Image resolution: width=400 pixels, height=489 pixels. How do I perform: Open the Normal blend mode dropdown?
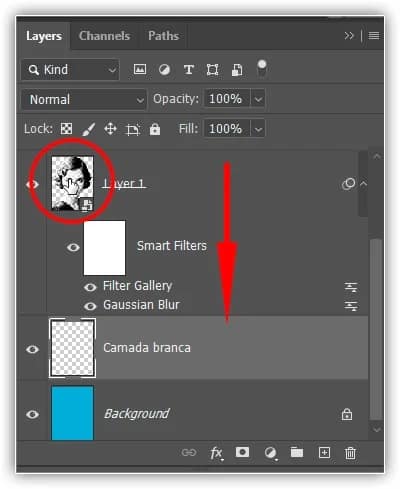point(84,99)
